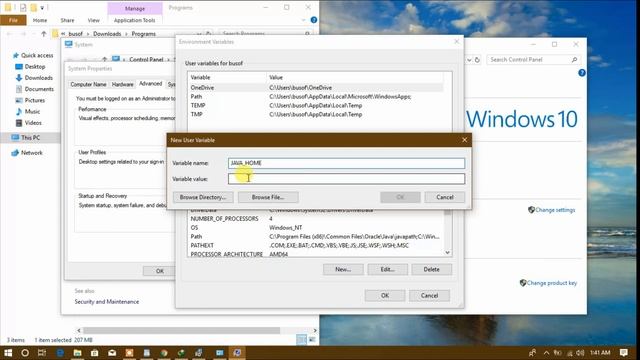Cancel the Environment Variables dialog

point(429,296)
